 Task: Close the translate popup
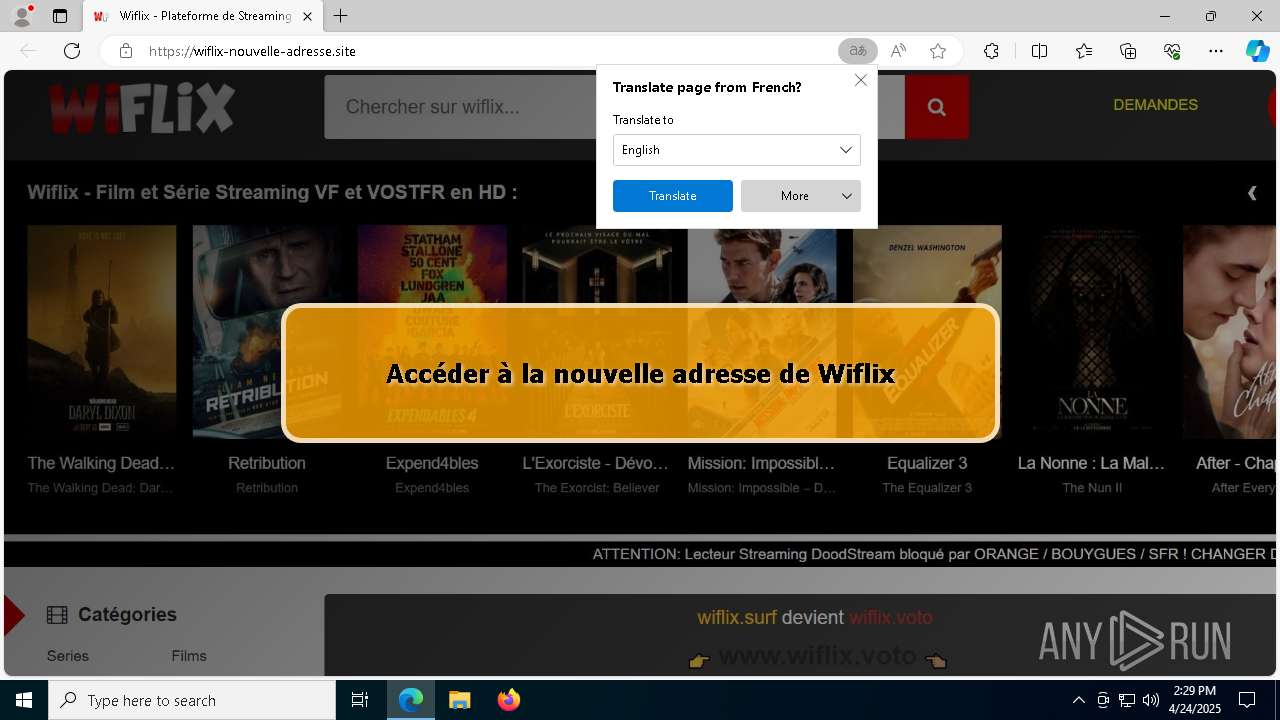click(x=861, y=80)
